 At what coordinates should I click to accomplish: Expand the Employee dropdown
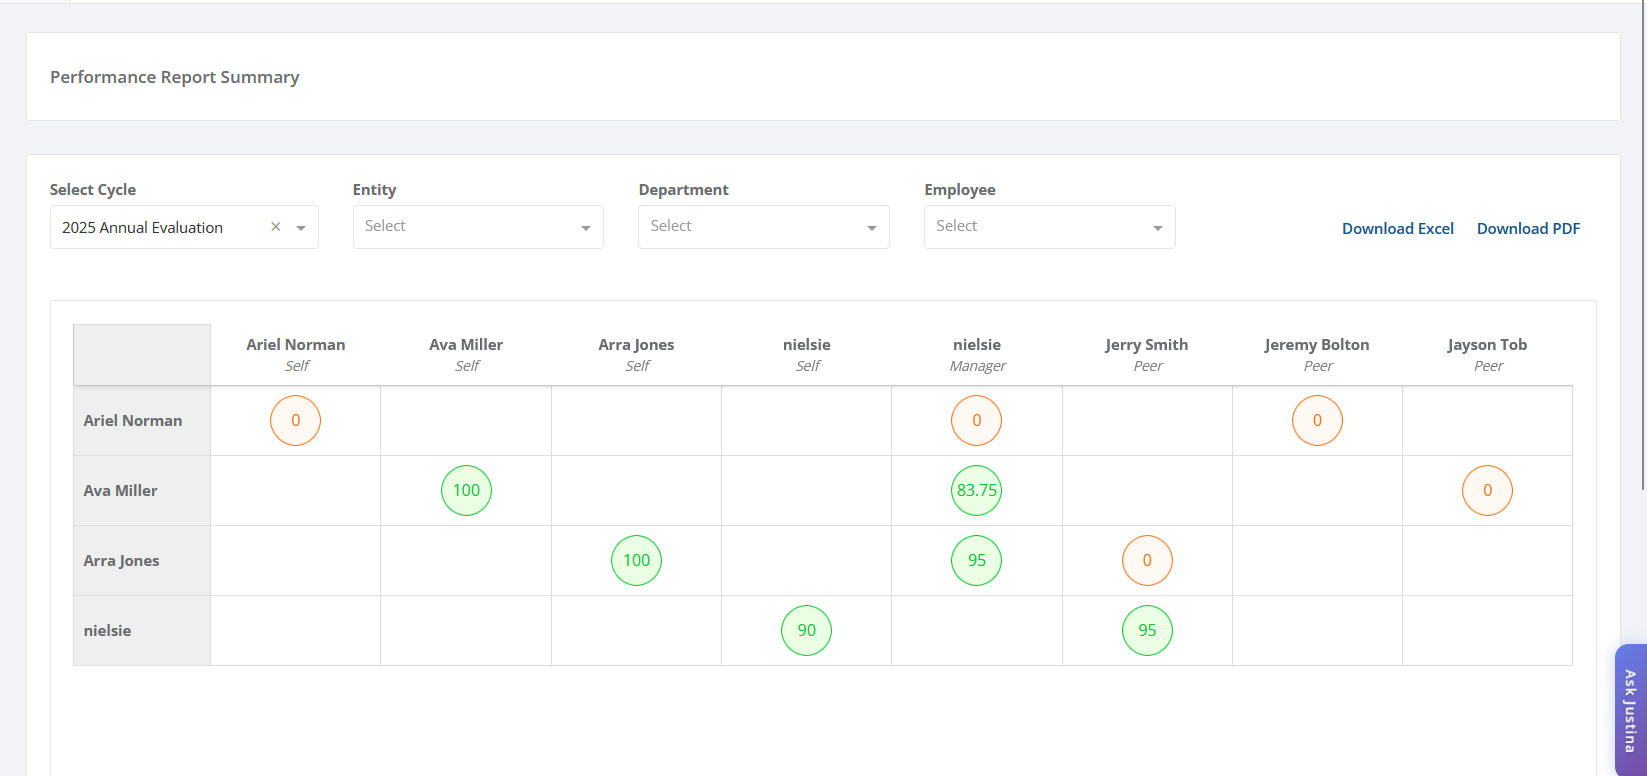pyautogui.click(x=1050, y=227)
